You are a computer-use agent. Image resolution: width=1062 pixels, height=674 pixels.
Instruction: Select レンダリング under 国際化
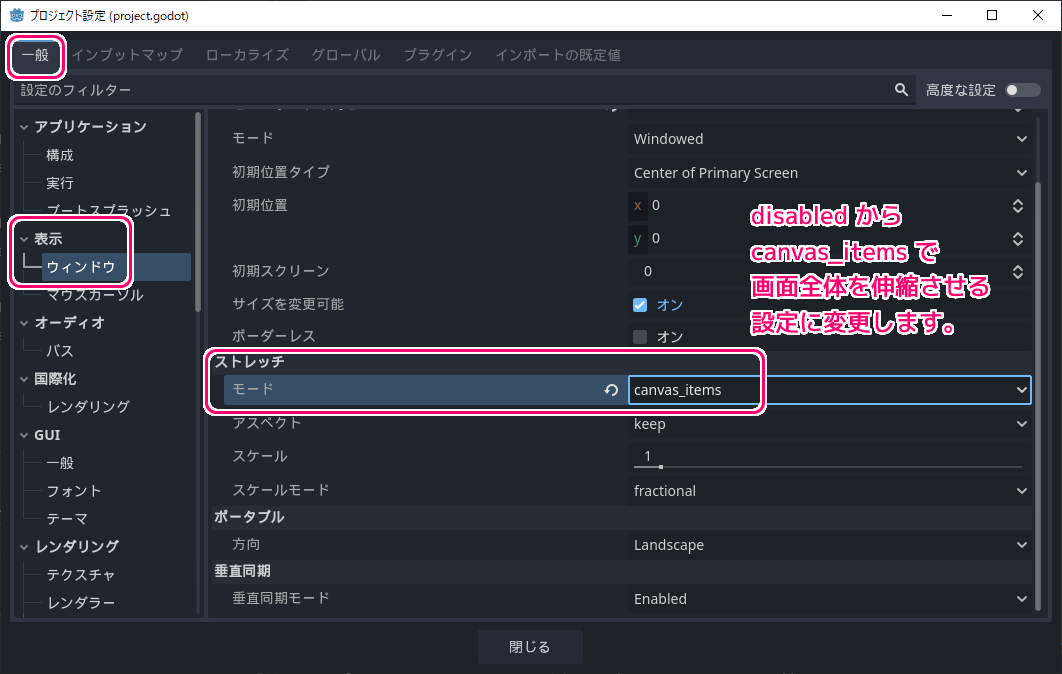[x=88, y=406]
